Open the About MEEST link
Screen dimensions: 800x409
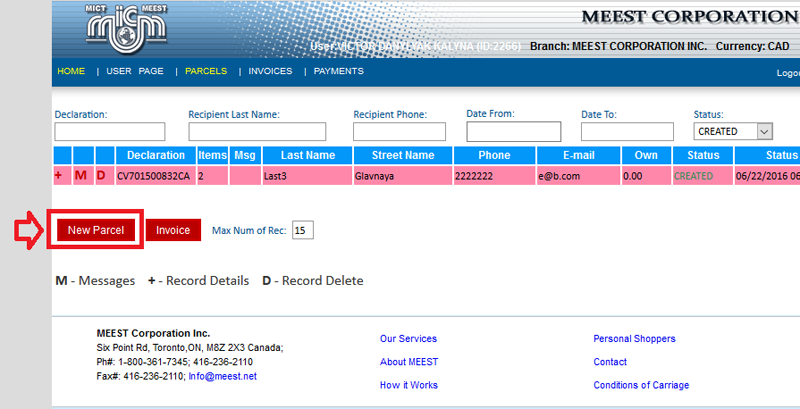[x=409, y=362]
